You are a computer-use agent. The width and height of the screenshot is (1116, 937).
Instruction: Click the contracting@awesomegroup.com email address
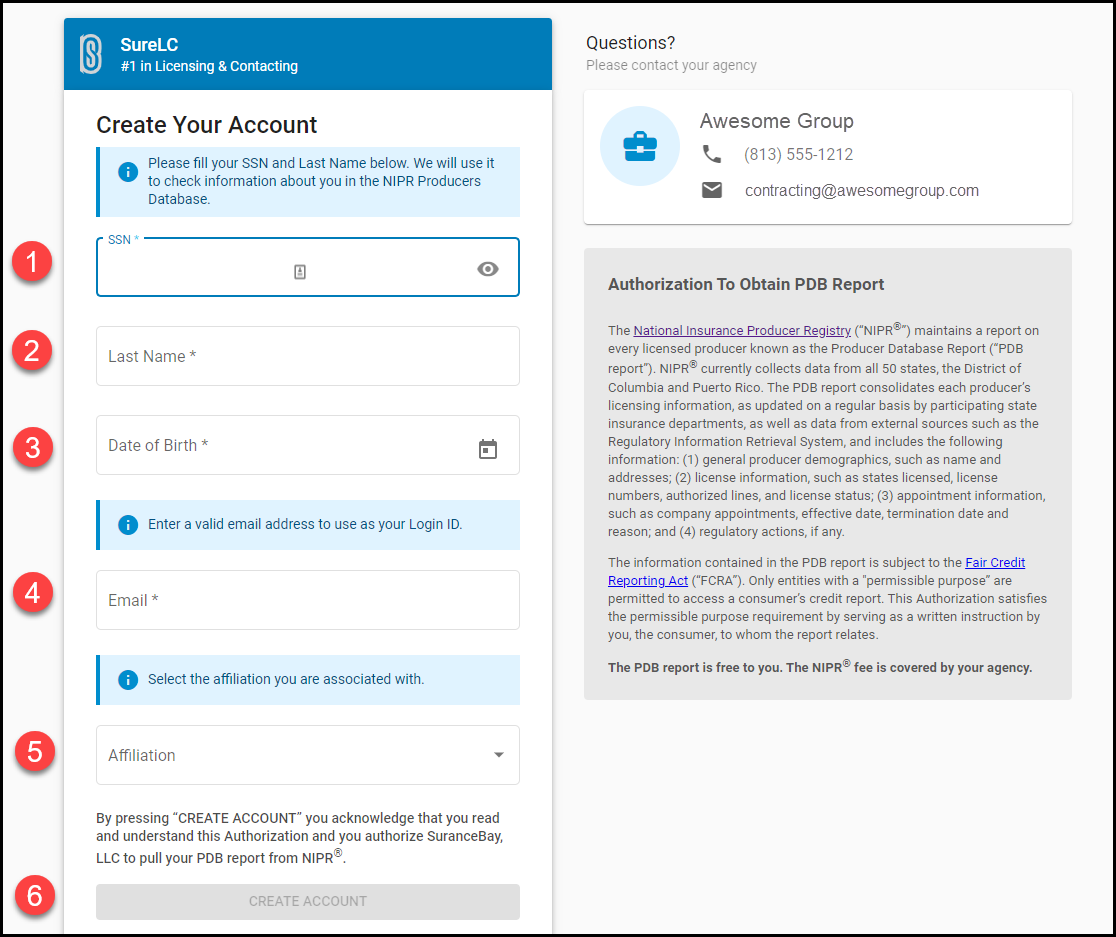click(862, 191)
